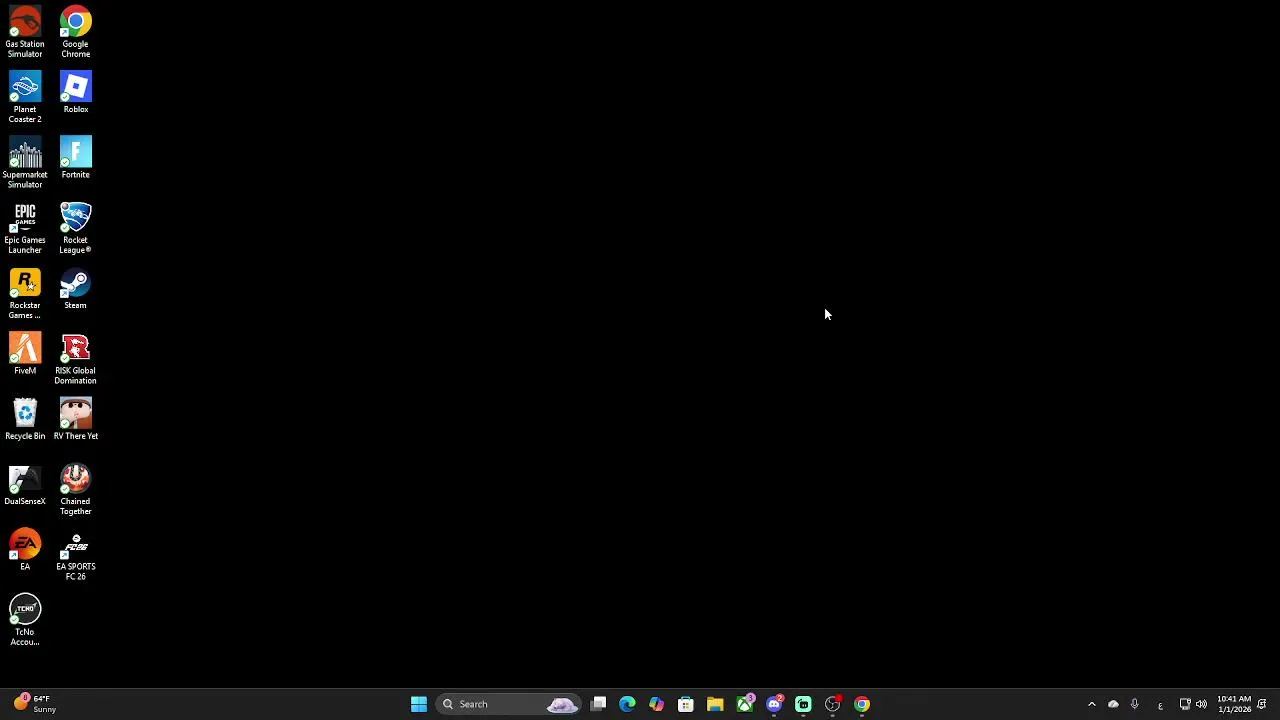Image resolution: width=1280 pixels, height=720 pixels.
Task: Select the Rocket League desktop shortcut
Action: click(x=75, y=228)
